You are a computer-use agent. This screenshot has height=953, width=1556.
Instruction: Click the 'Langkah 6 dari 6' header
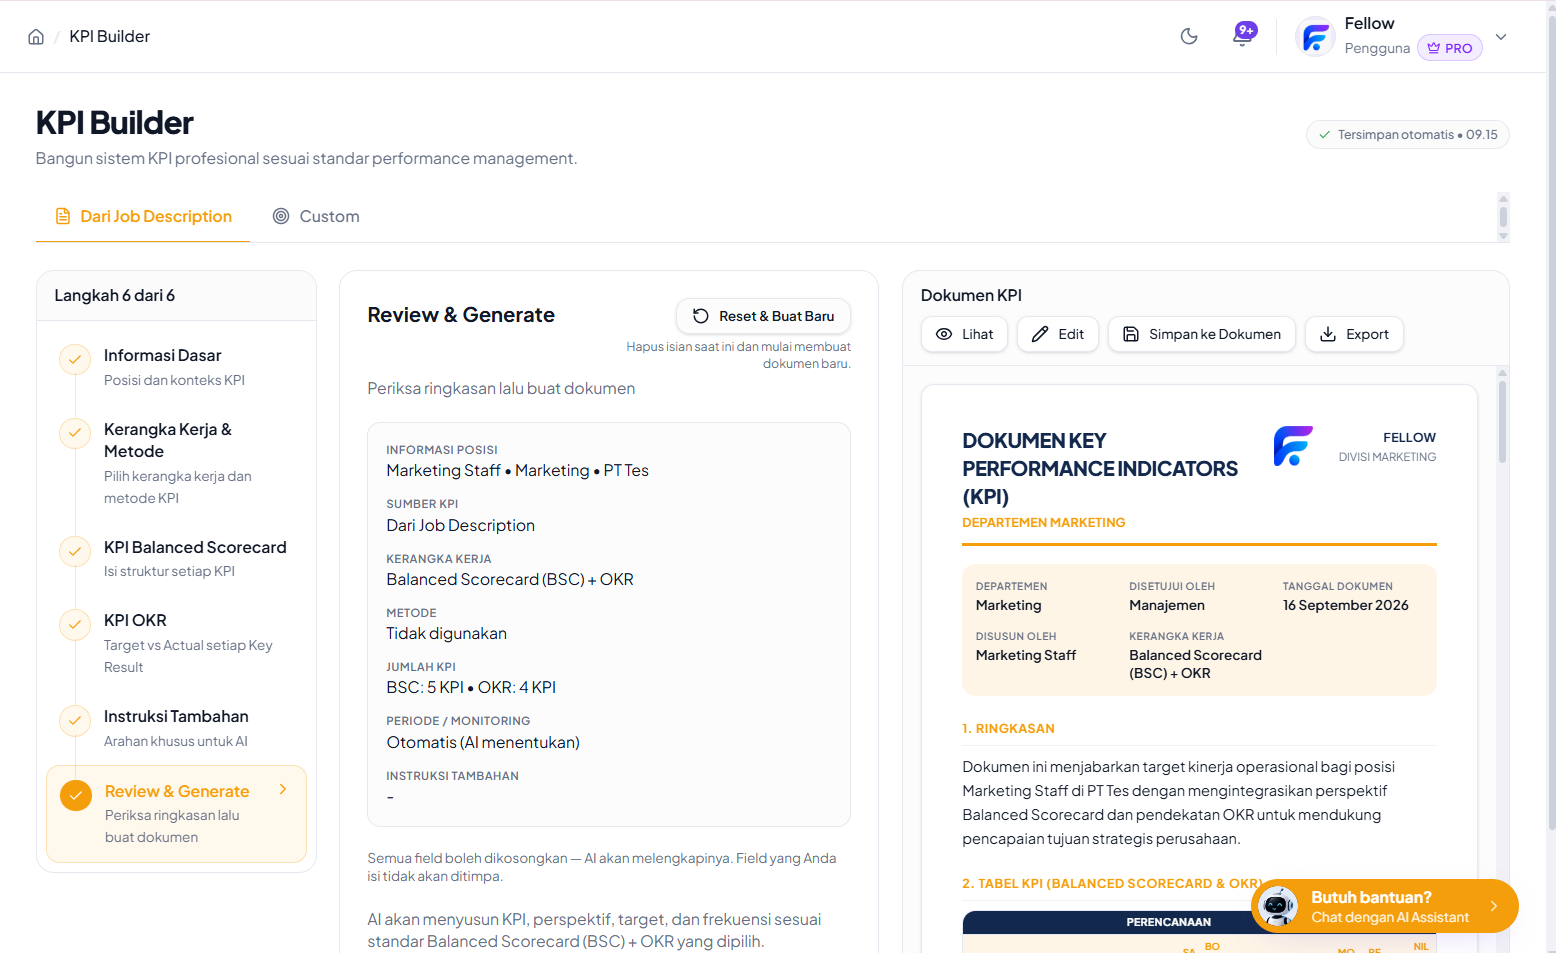(x=115, y=296)
